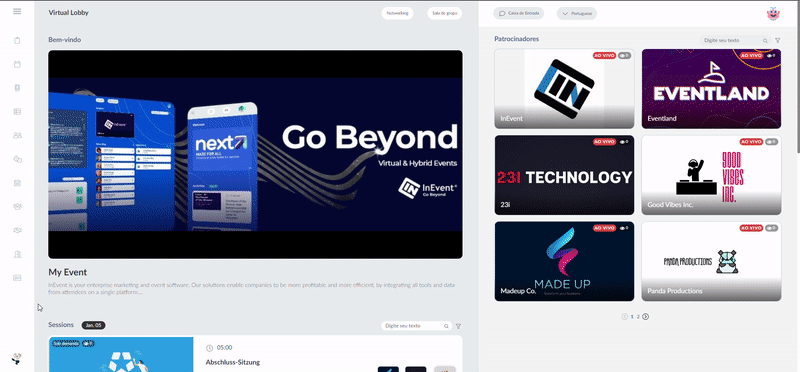Open the Sala de grupo tab

pos(444,13)
